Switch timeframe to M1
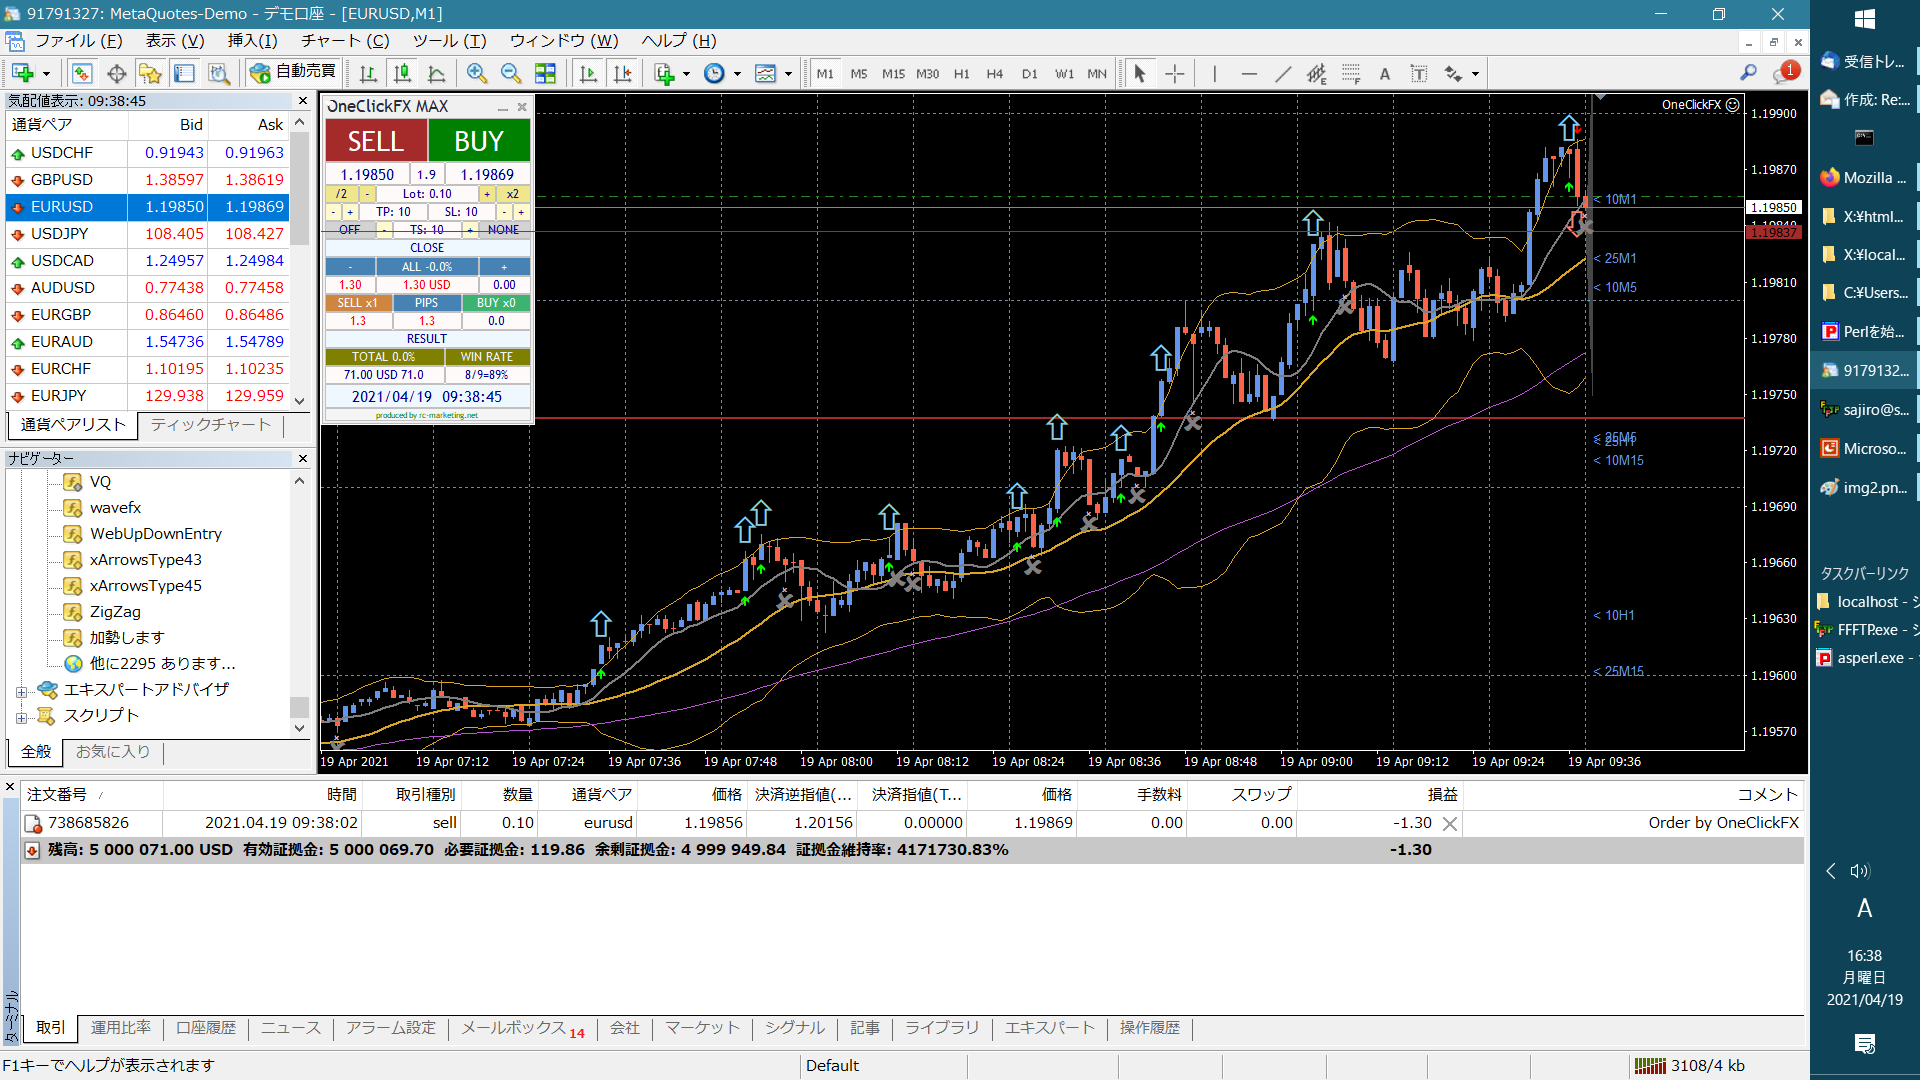The width and height of the screenshot is (1920, 1080). (x=825, y=73)
